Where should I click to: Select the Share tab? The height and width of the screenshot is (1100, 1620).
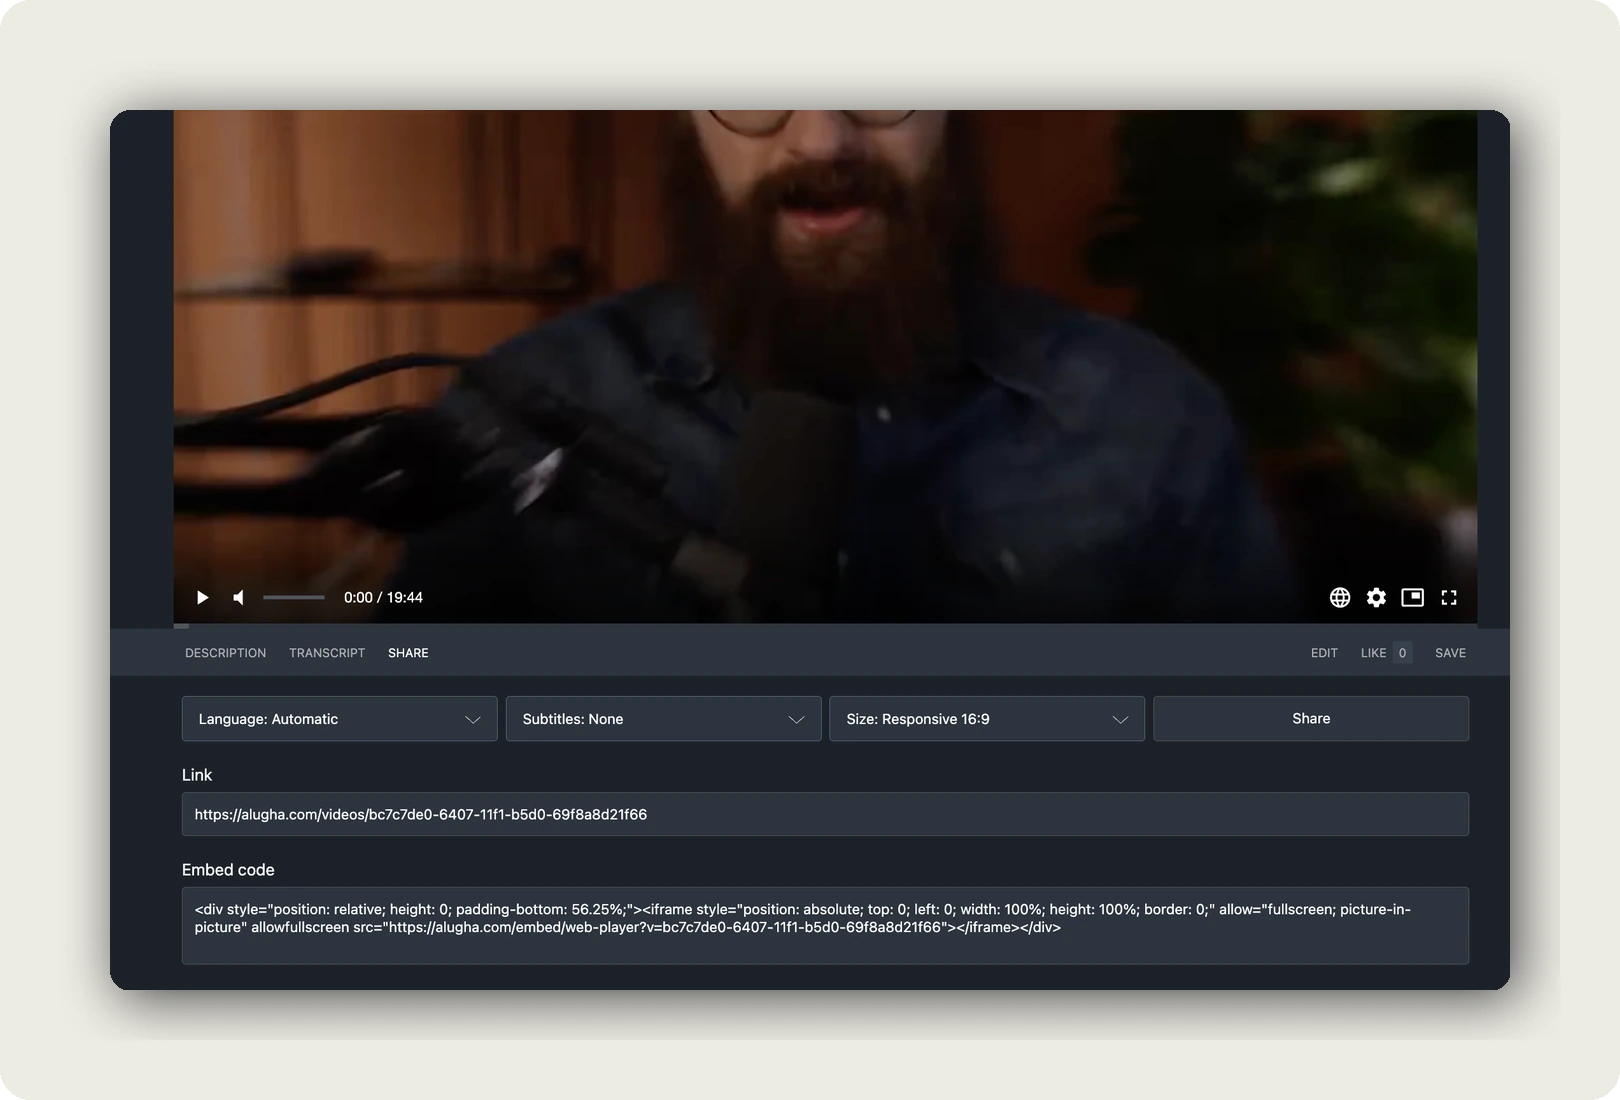[408, 653]
